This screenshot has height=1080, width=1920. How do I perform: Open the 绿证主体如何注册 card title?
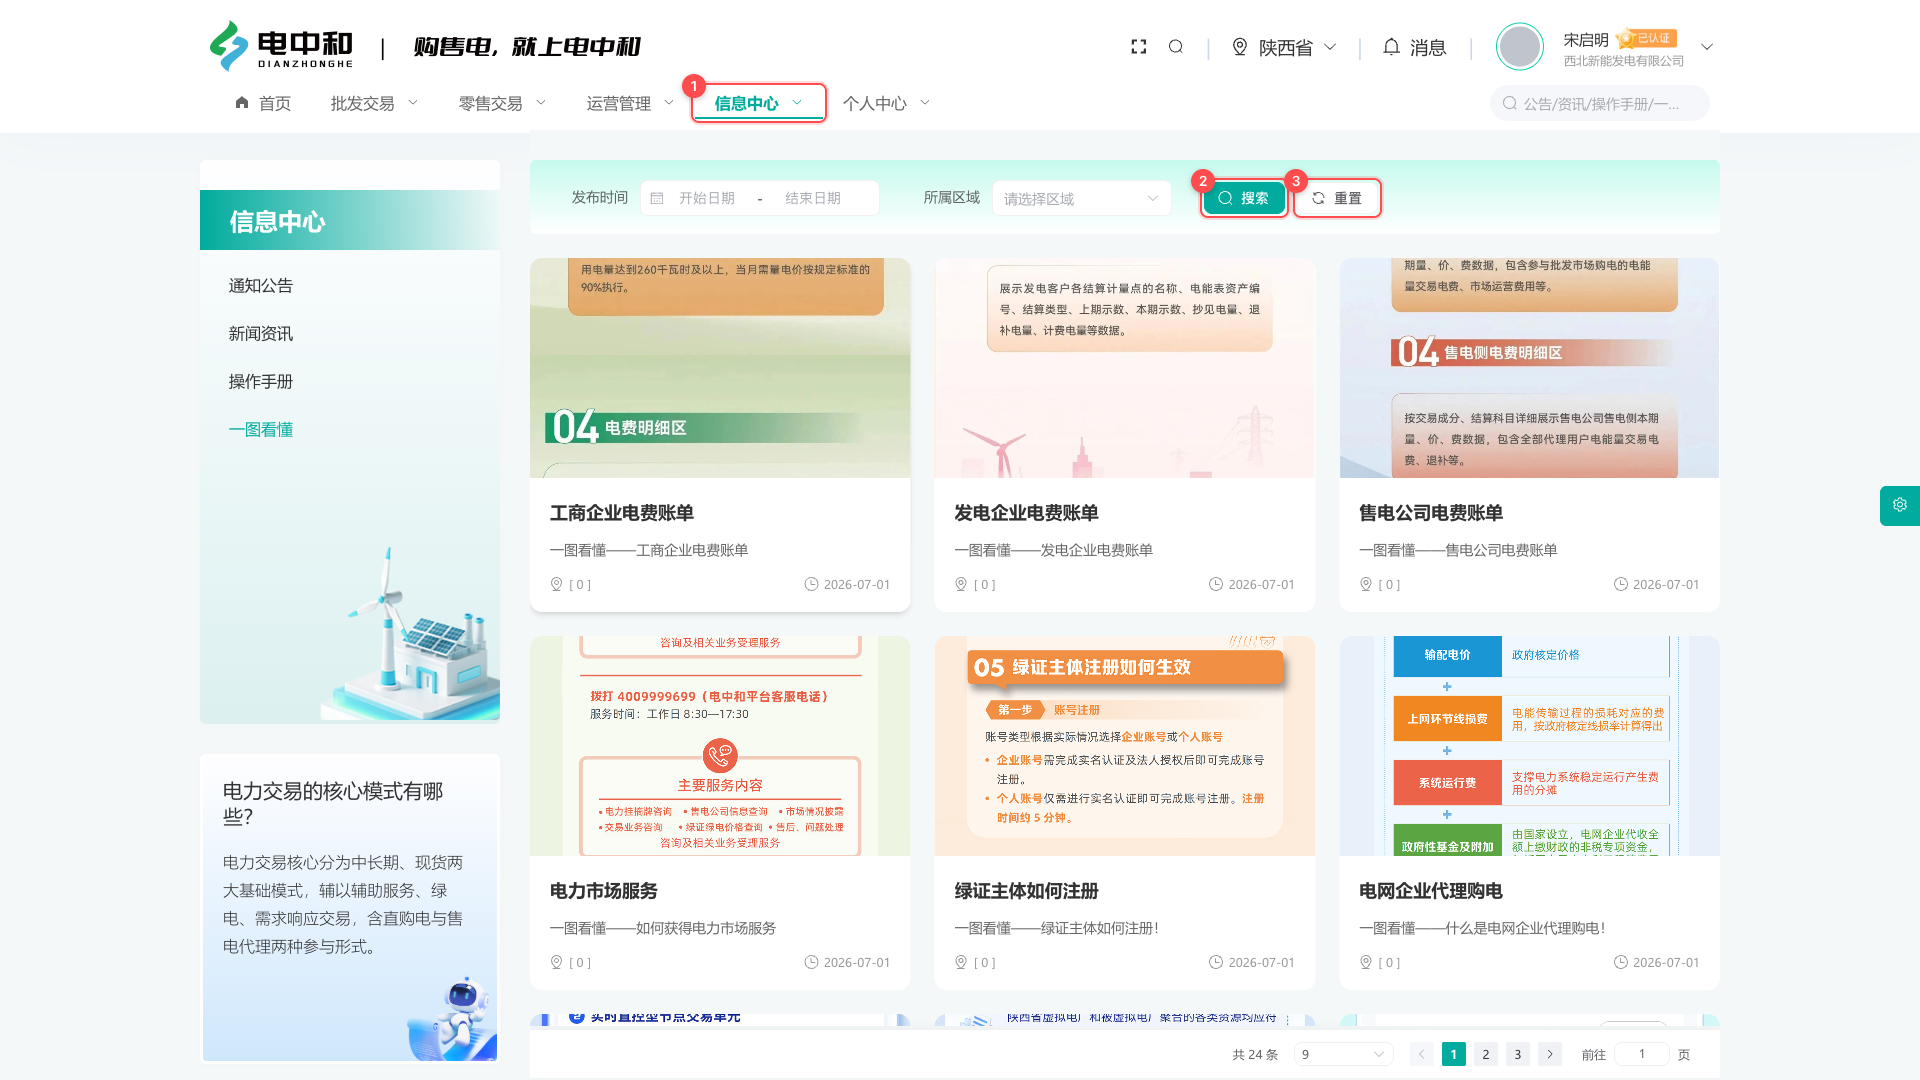[1026, 891]
